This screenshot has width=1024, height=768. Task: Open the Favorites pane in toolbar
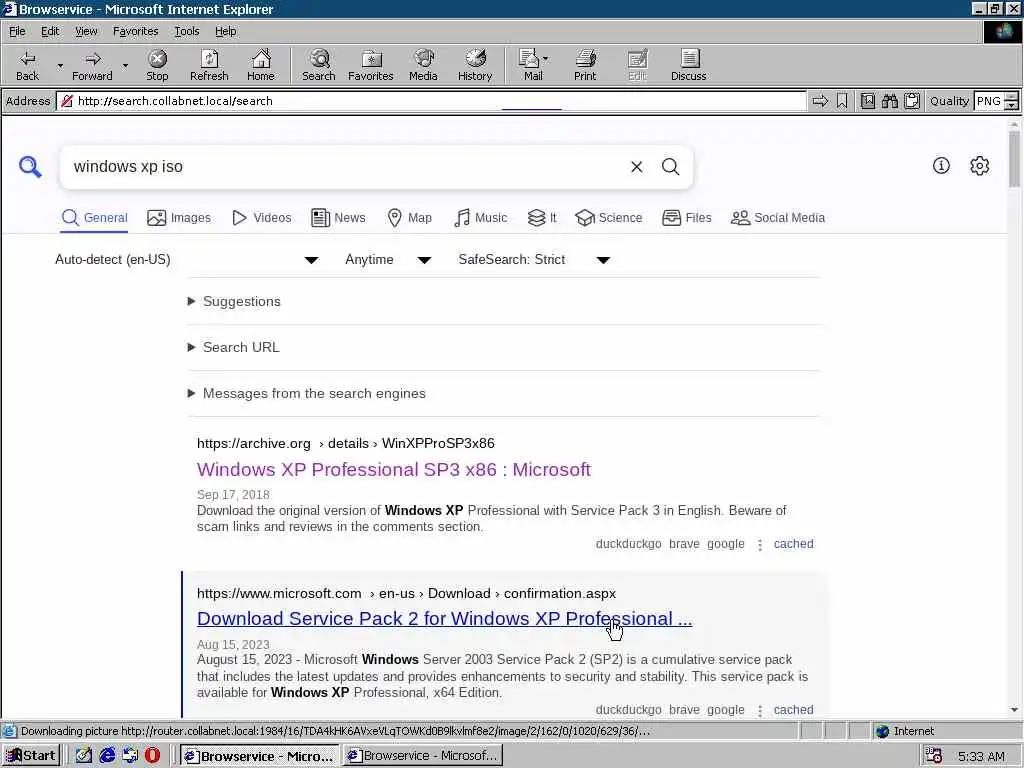click(371, 65)
